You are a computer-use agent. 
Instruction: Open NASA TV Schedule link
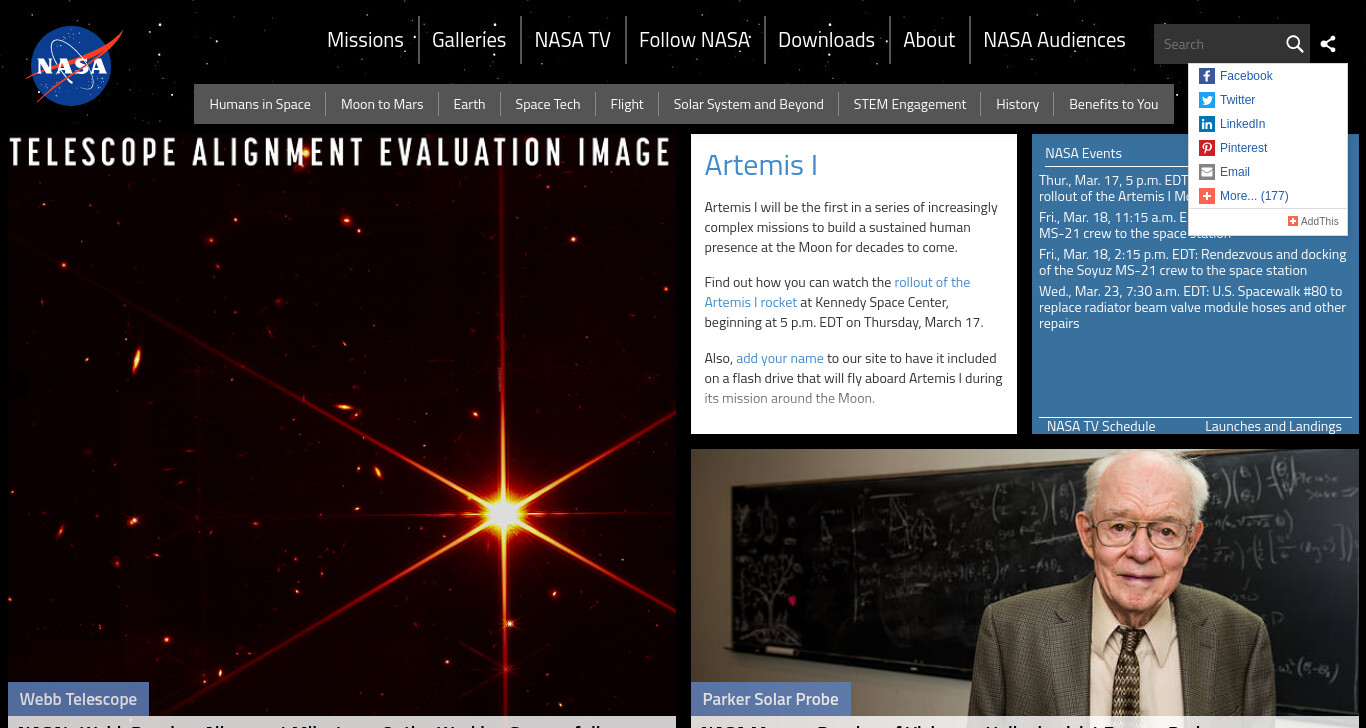click(x=1101, y=426)
